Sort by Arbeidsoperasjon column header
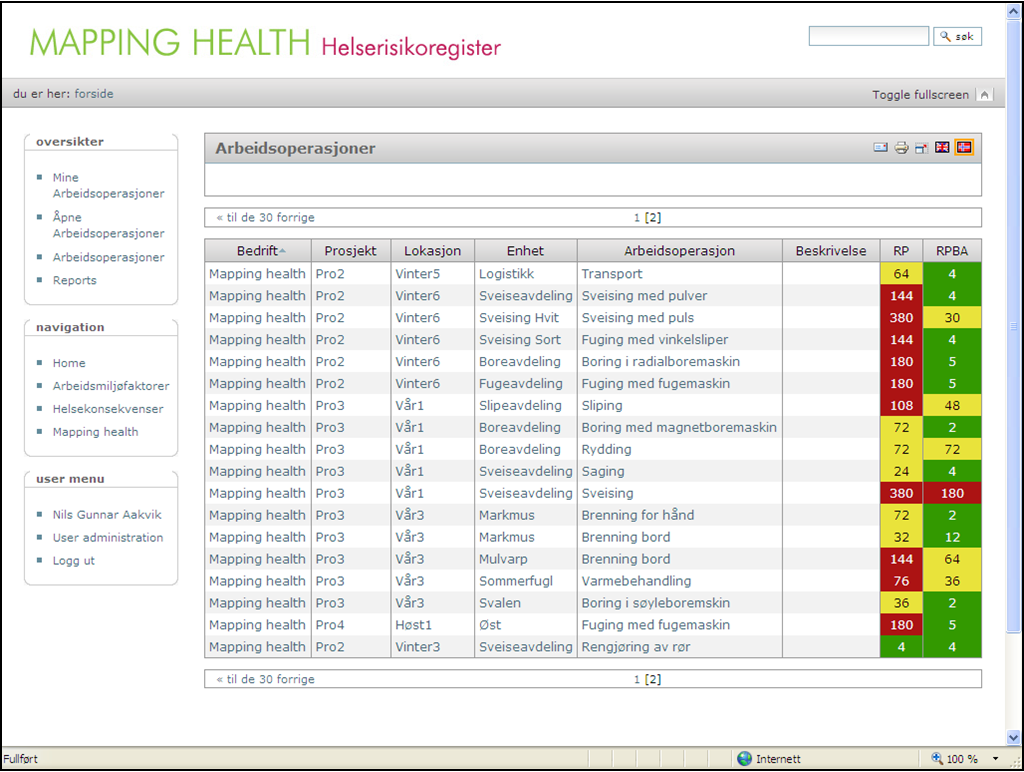The width and height of the screenshot is (1024, 772). click(x=679, y=251)
